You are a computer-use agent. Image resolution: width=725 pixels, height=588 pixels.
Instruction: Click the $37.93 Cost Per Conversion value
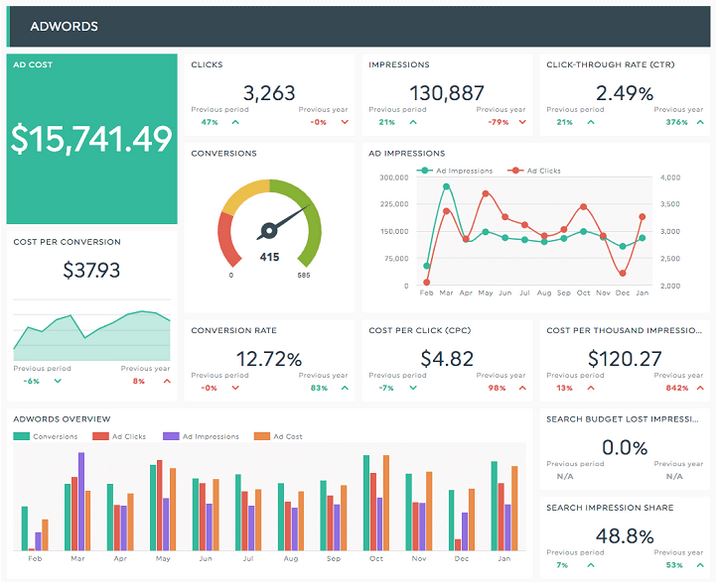[x=92, y=270]
